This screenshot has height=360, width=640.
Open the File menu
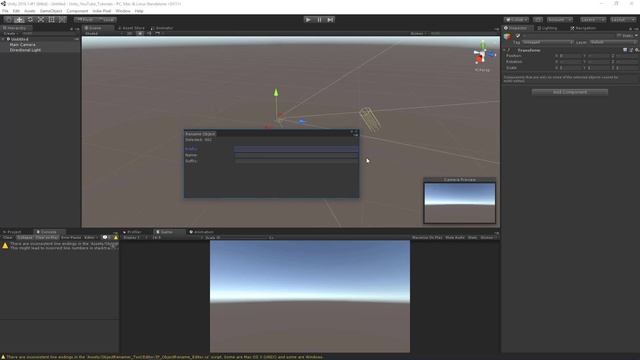pos(5,11)
